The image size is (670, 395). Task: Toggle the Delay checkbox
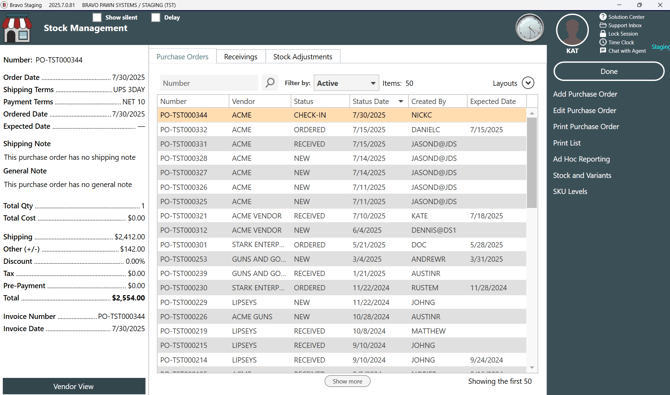pos(156,18)
